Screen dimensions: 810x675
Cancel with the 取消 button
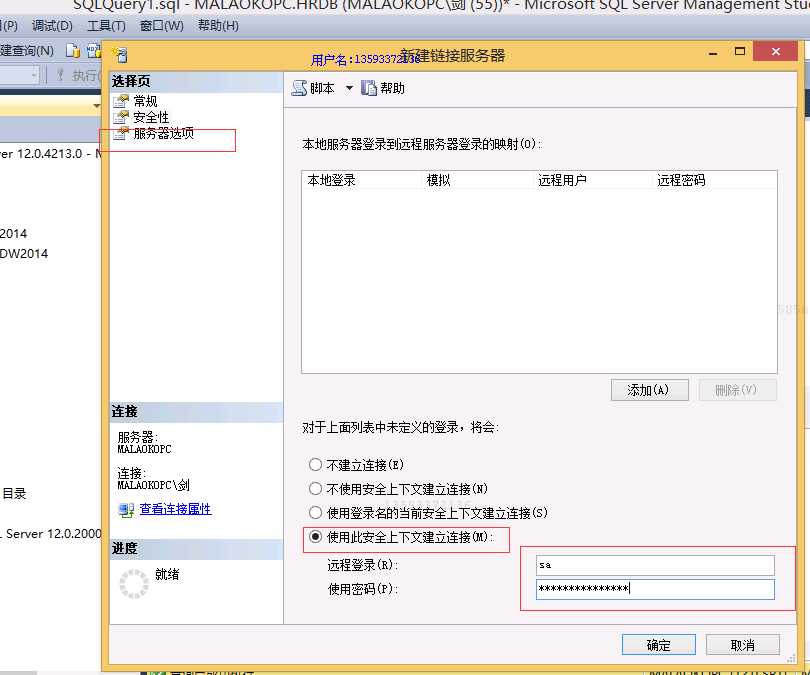click(x=742, y=645)
